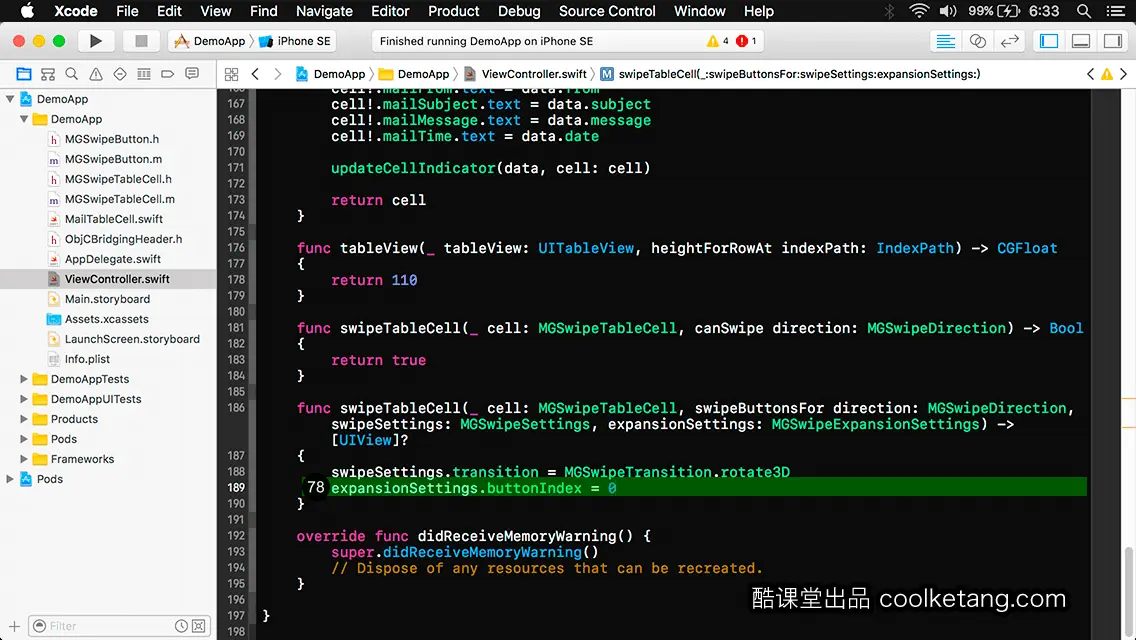This screenshot has width=1136, height=640.
Task: Open the Issue navigator warning icon
Action: coord(96,74)
